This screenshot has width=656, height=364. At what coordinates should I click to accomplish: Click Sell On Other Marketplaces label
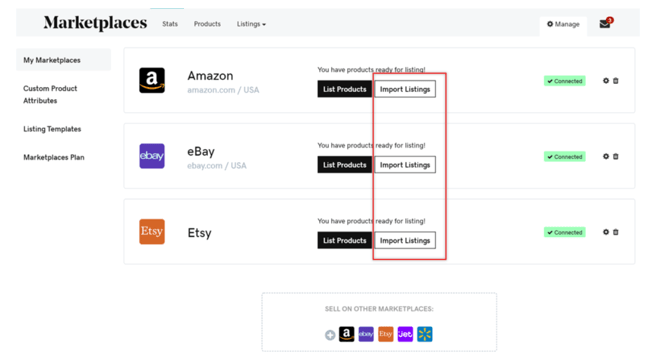[x=379, y=309]
